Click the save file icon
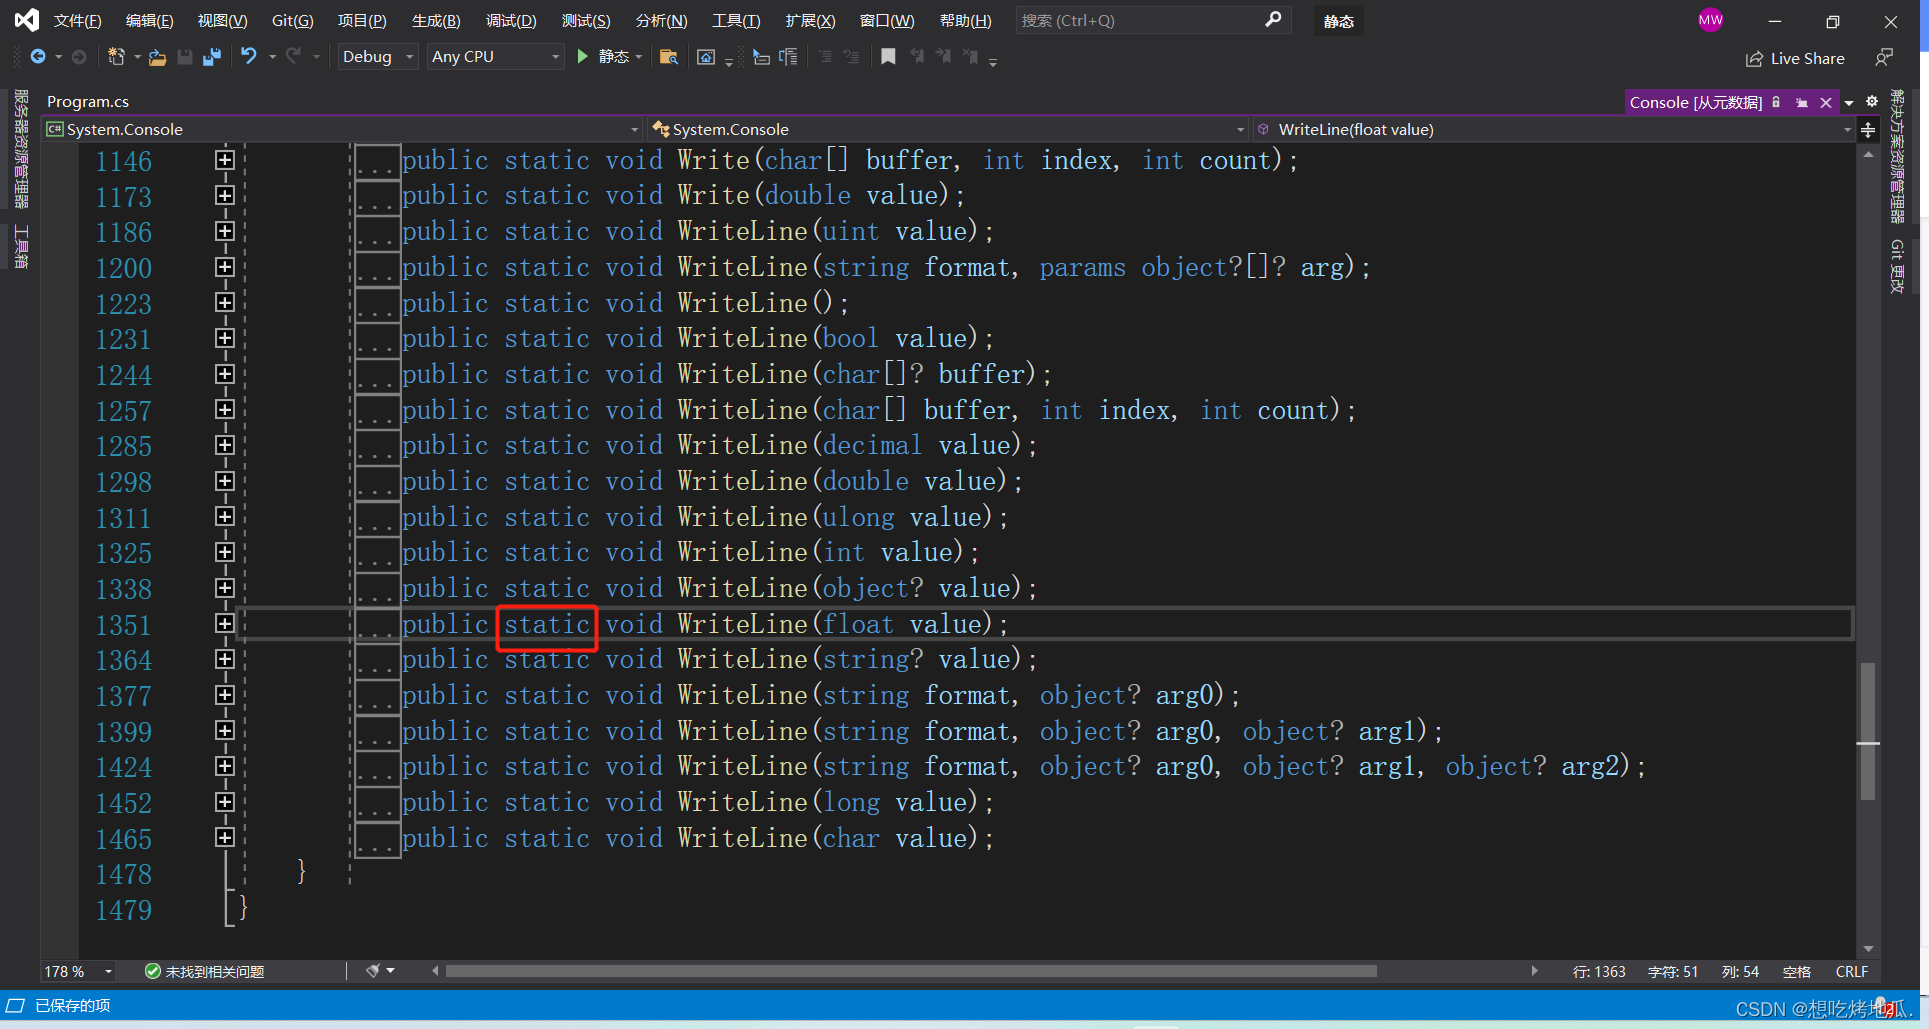Image resolution: width=1929 pixels, height=1029 pixels. pos(184,57)
